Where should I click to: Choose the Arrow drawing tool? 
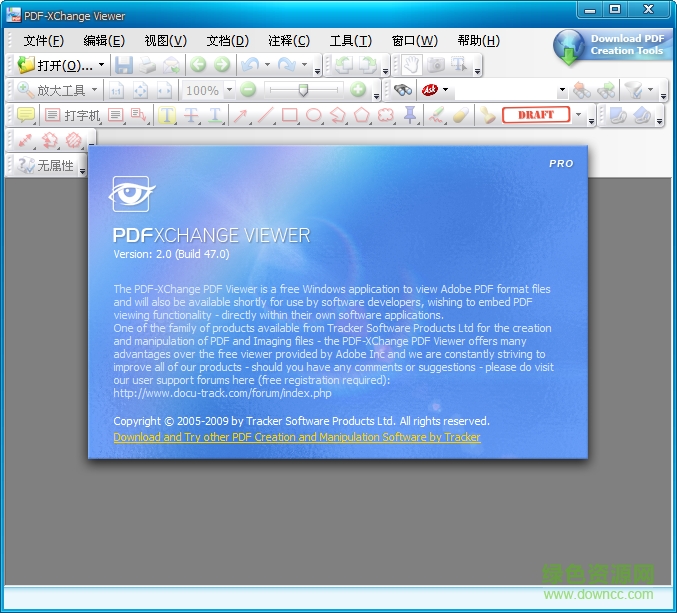(241, 115)
